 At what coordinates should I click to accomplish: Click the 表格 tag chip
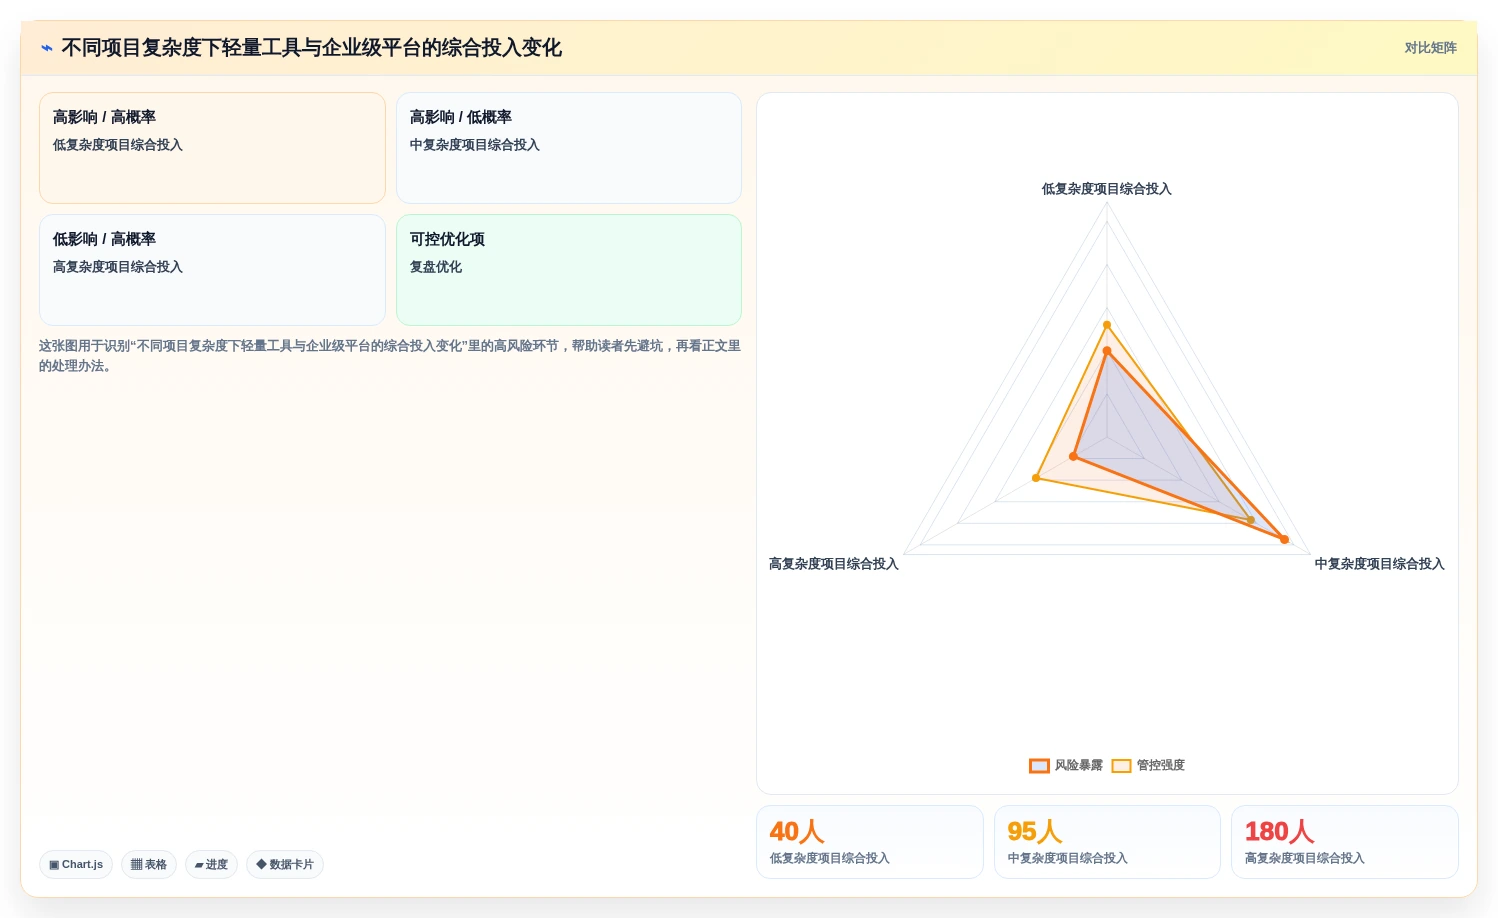tap(149, 864)
